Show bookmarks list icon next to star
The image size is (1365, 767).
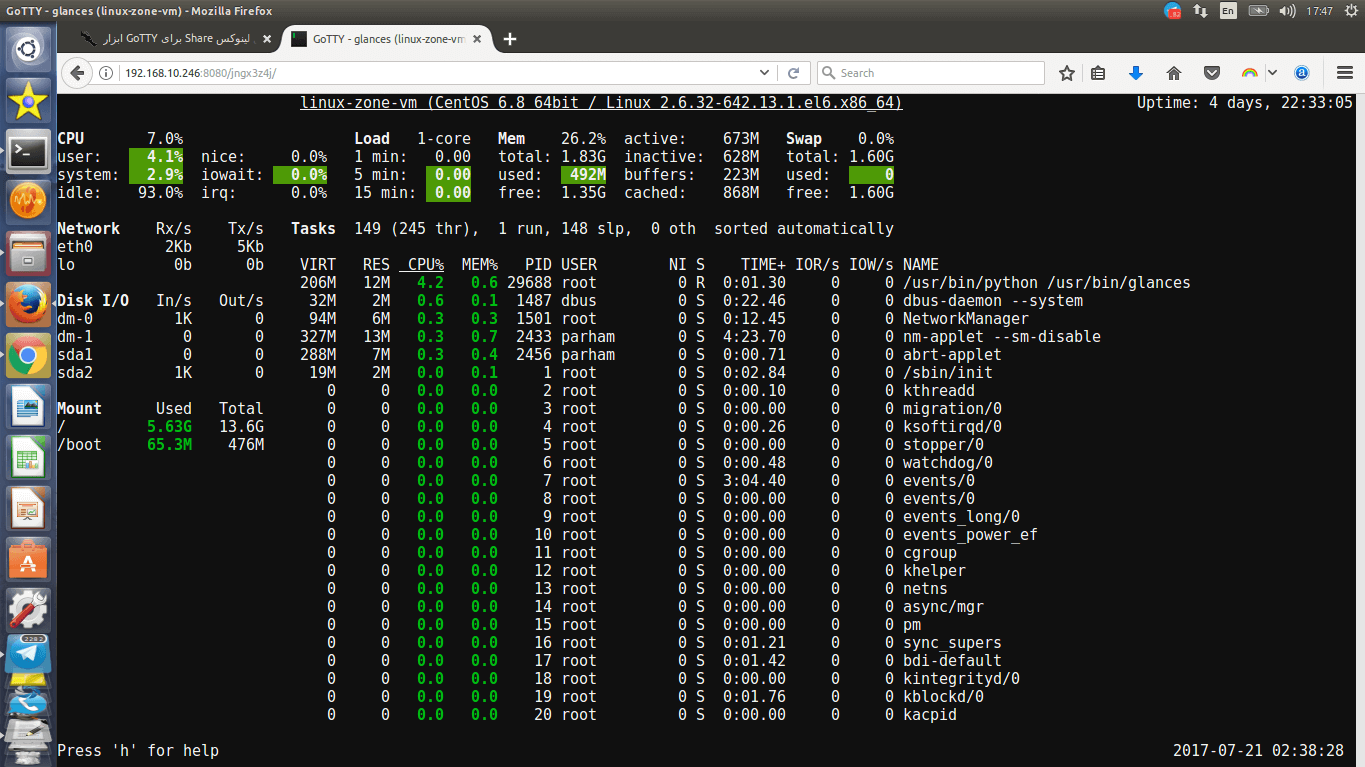pyautogui.click(x=1098, y=73)
